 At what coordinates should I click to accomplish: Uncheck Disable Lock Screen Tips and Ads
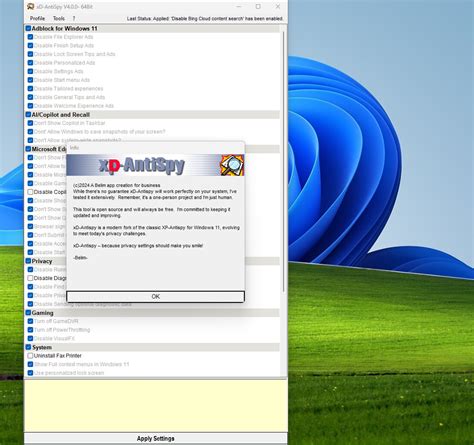30,54
